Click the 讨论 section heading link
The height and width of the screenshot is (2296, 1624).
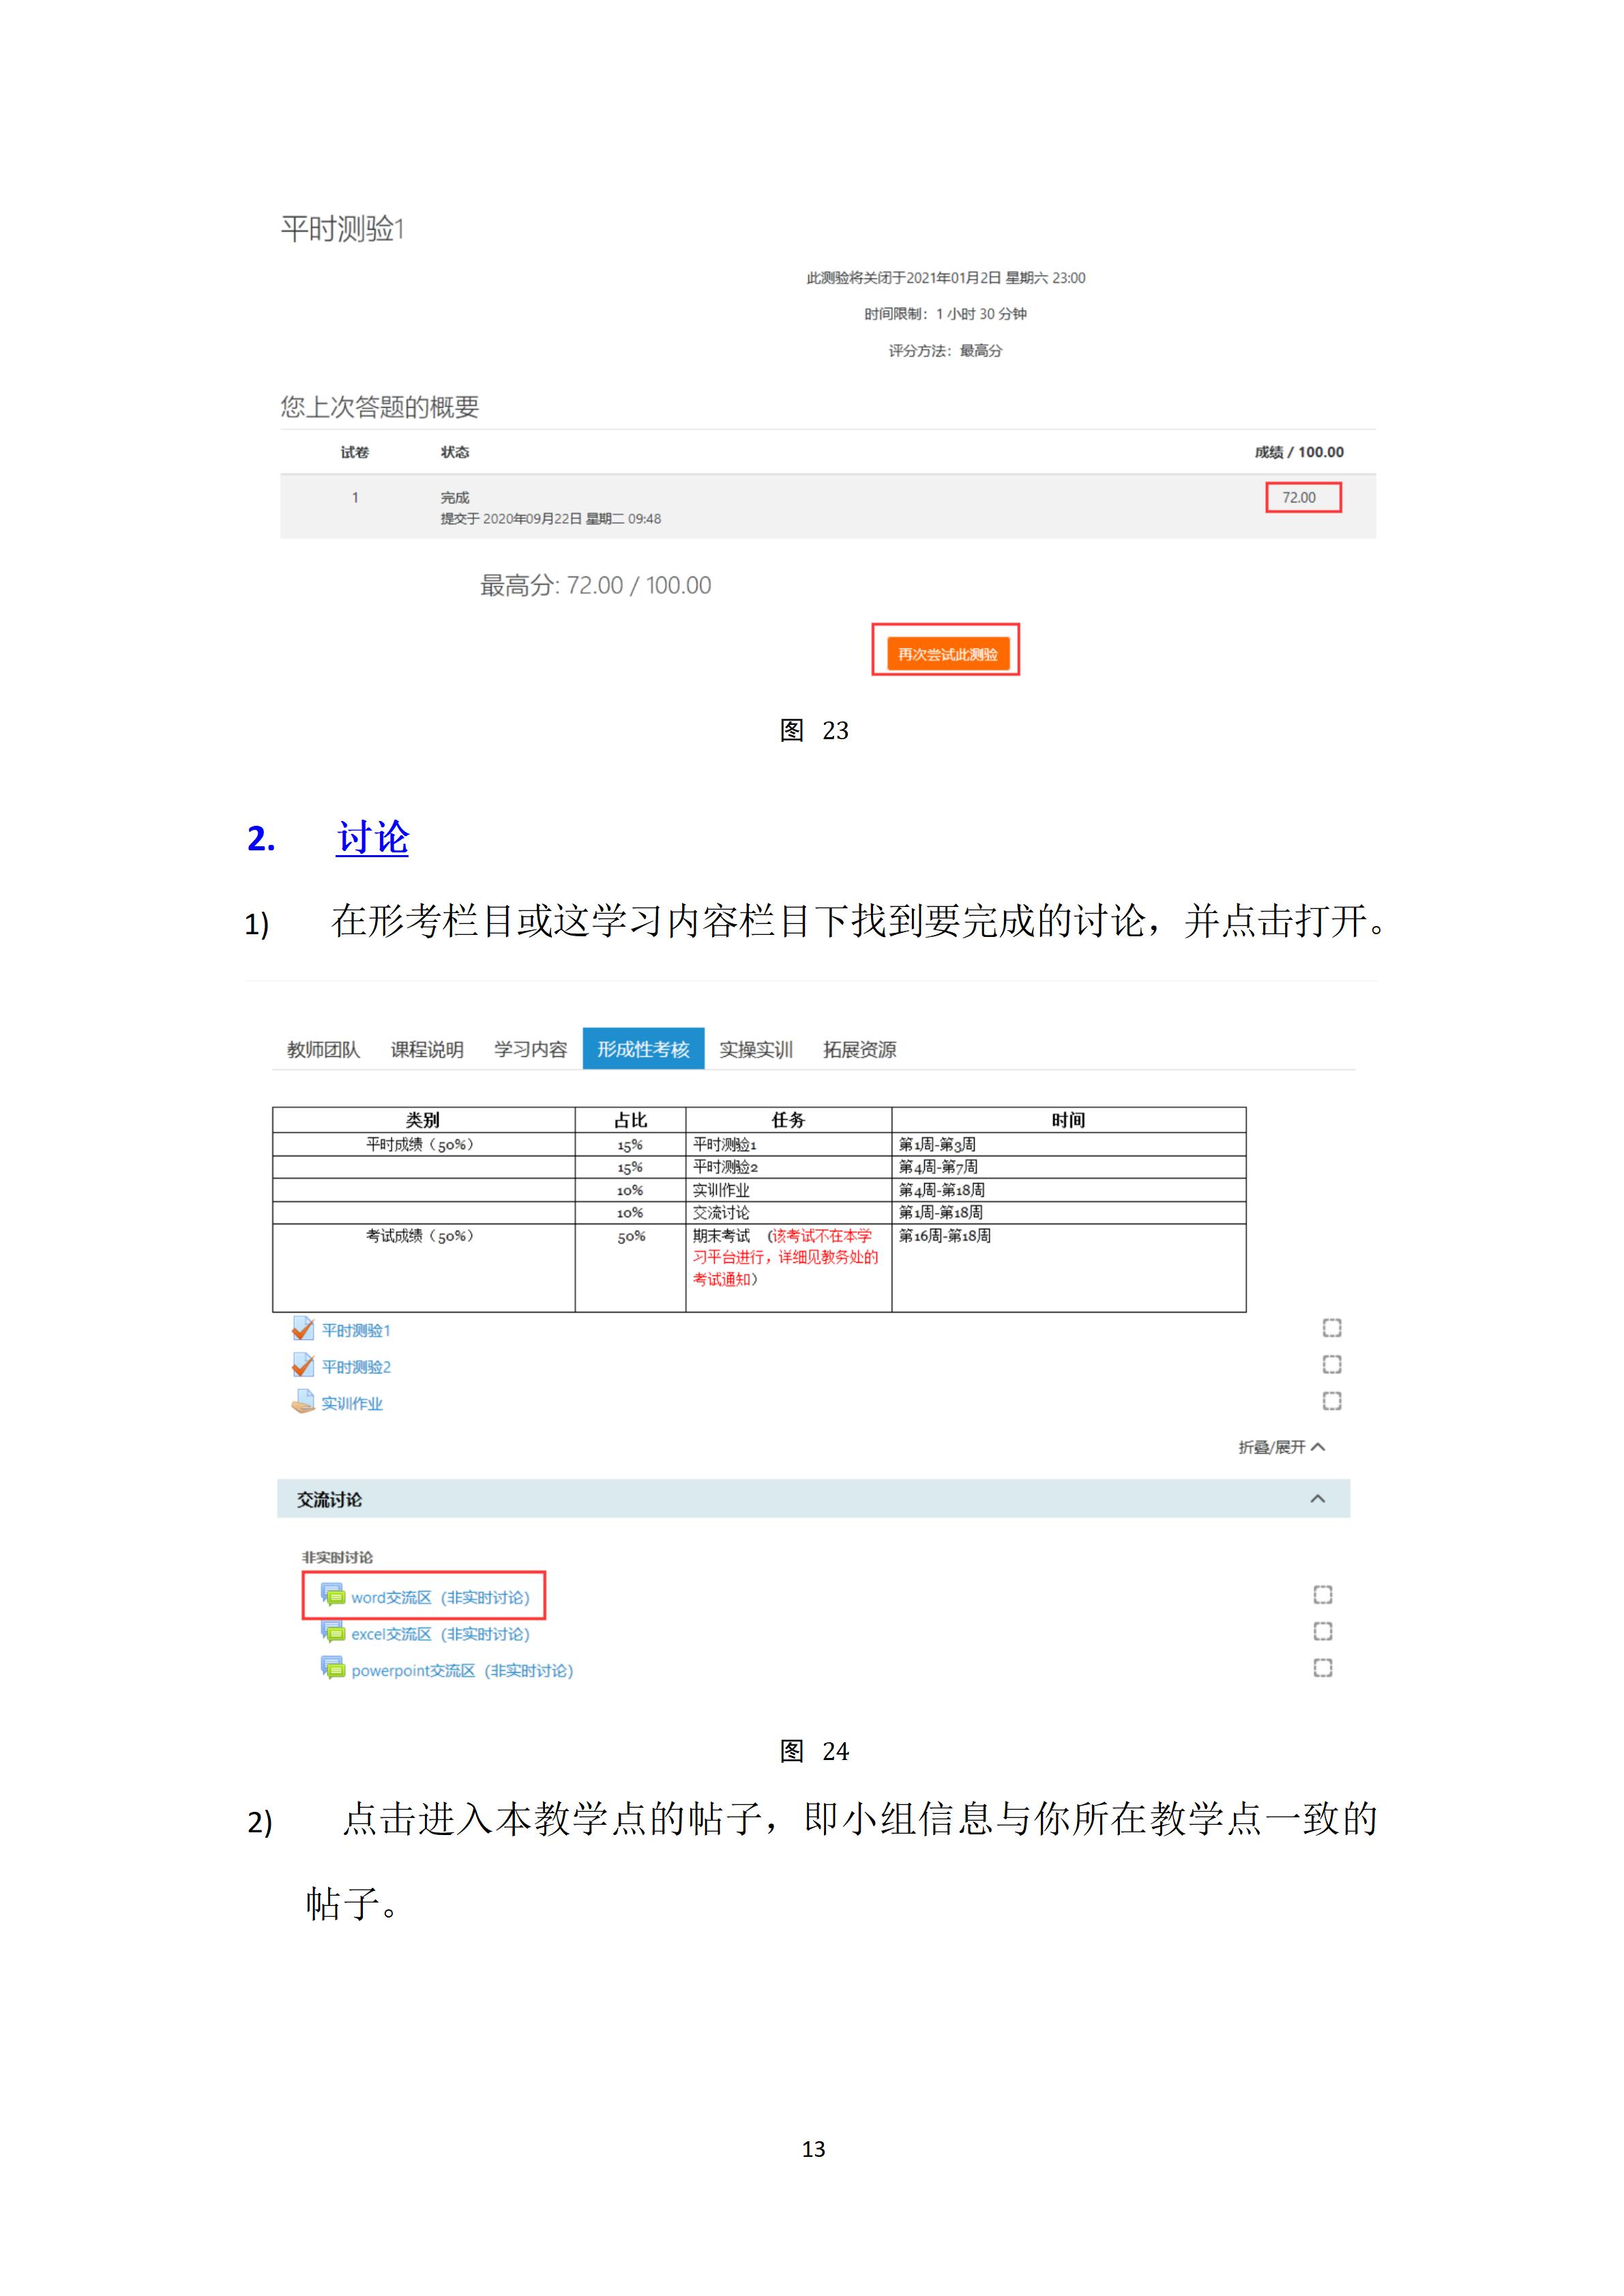(x=372, y=838)
